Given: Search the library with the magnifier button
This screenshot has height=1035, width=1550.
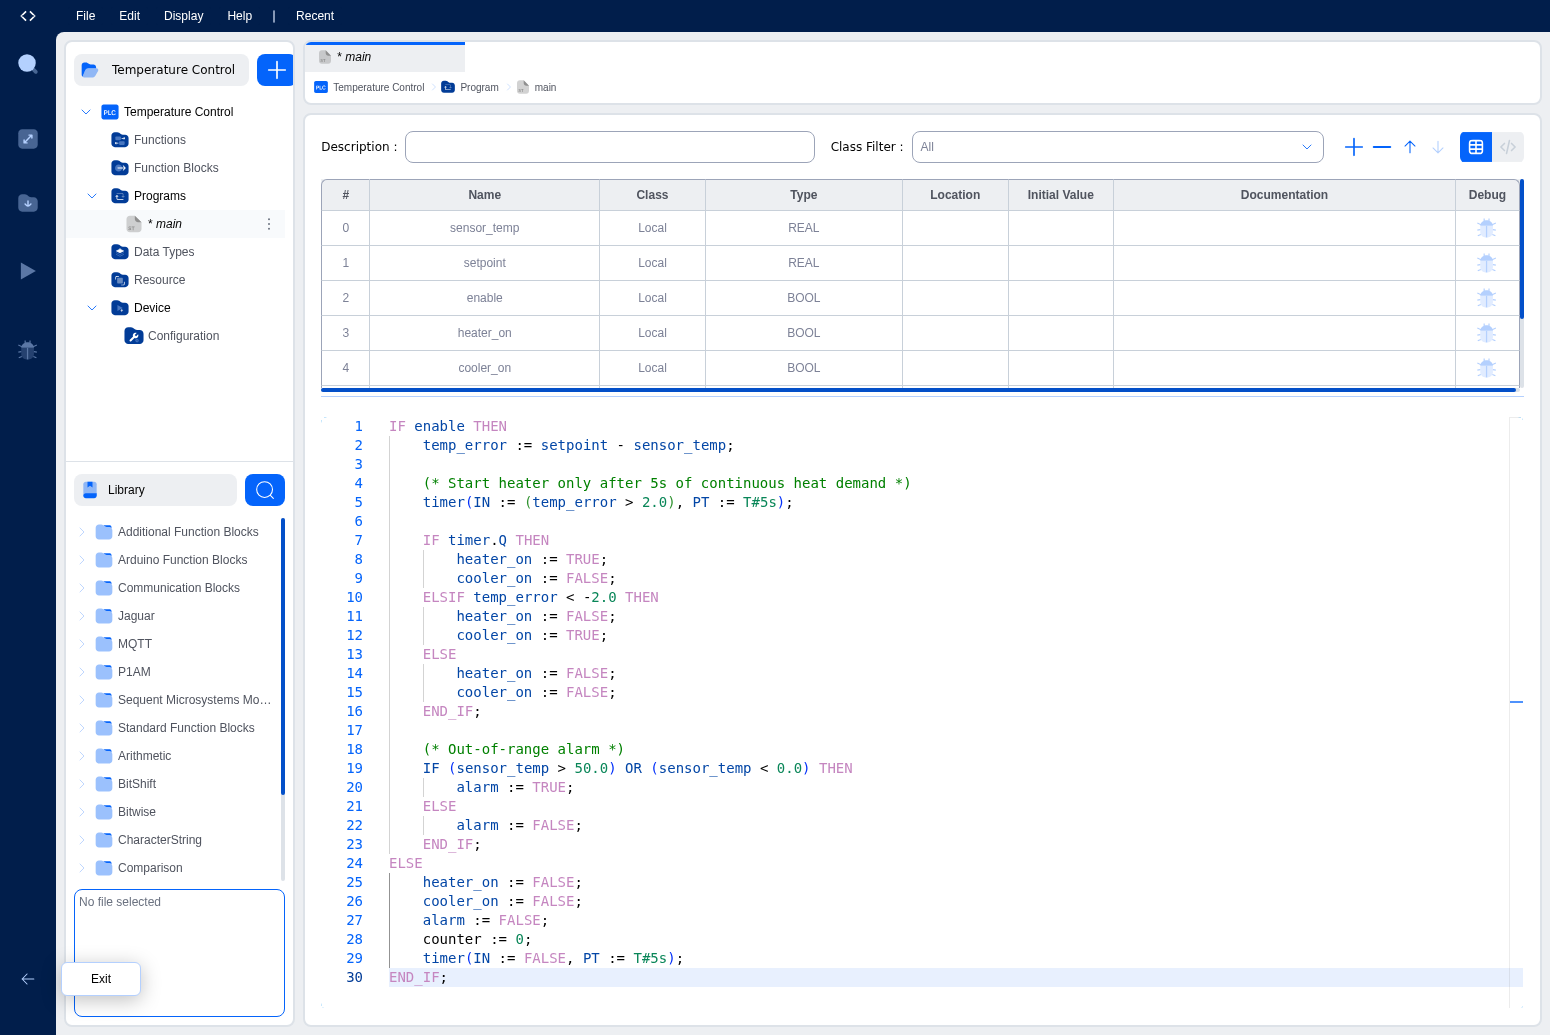Looking at the screenshot, I should point(265,490).
